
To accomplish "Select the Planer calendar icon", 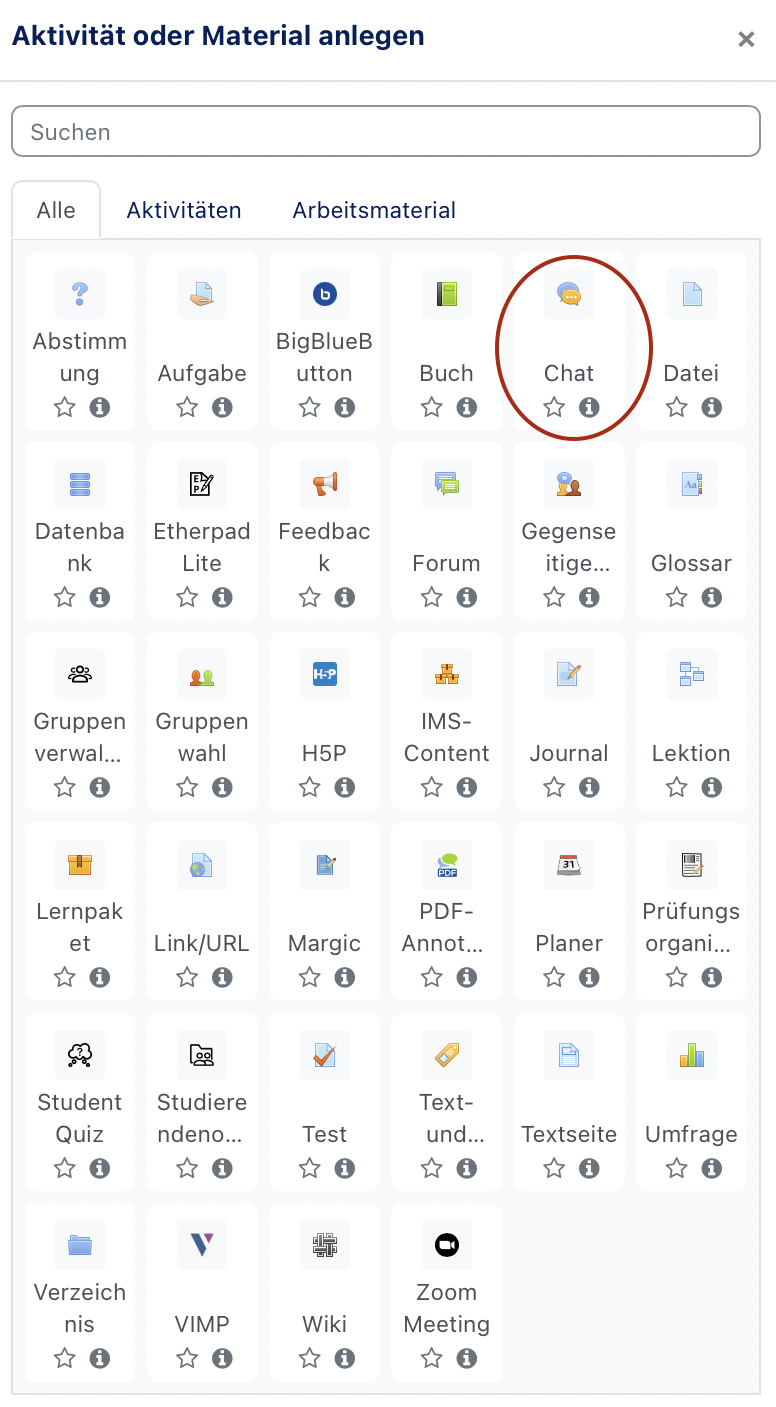I will tap(569, 864).
